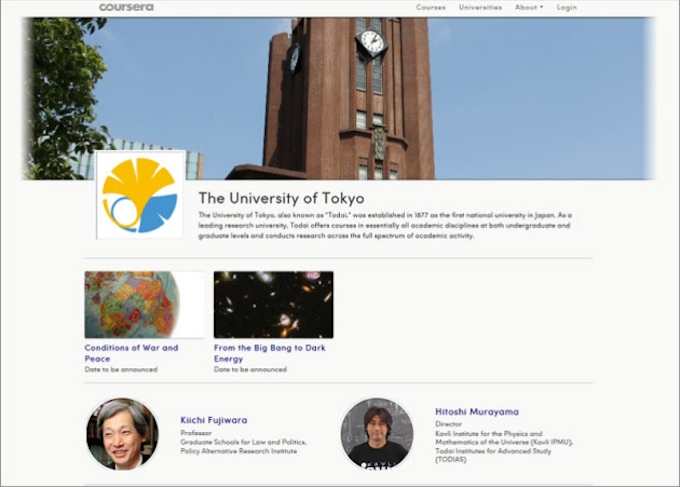Open the galaxy thumbnail for Big Bang course

coord(273,305)
